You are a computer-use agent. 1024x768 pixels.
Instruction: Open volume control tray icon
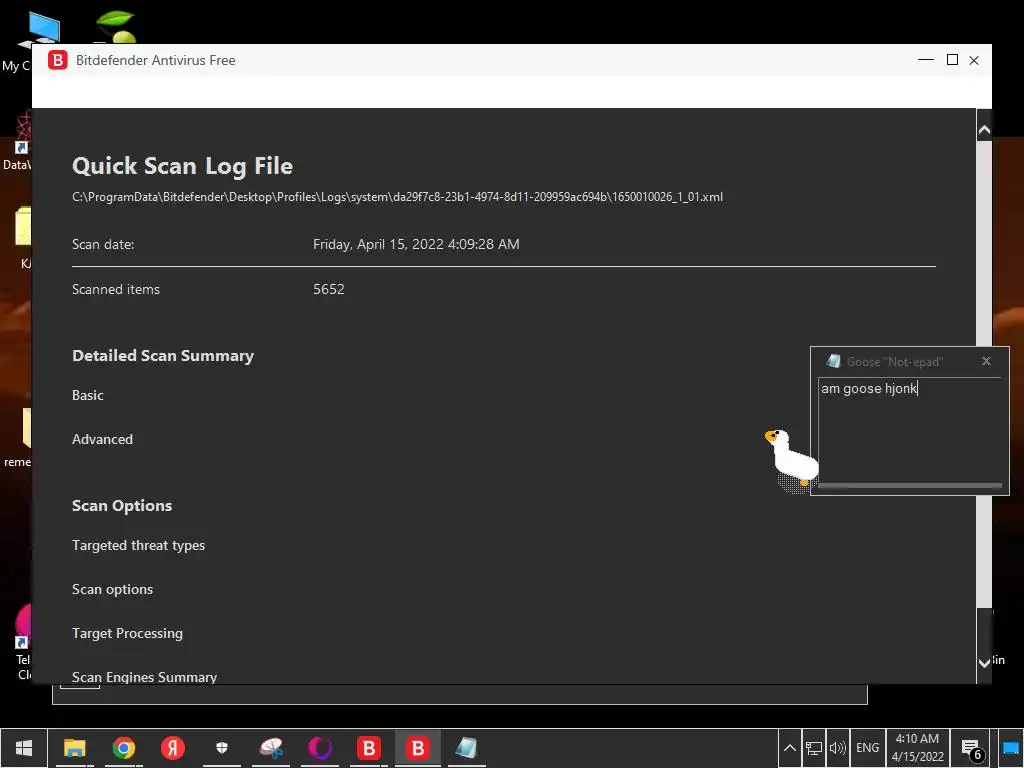coord(837,748)
